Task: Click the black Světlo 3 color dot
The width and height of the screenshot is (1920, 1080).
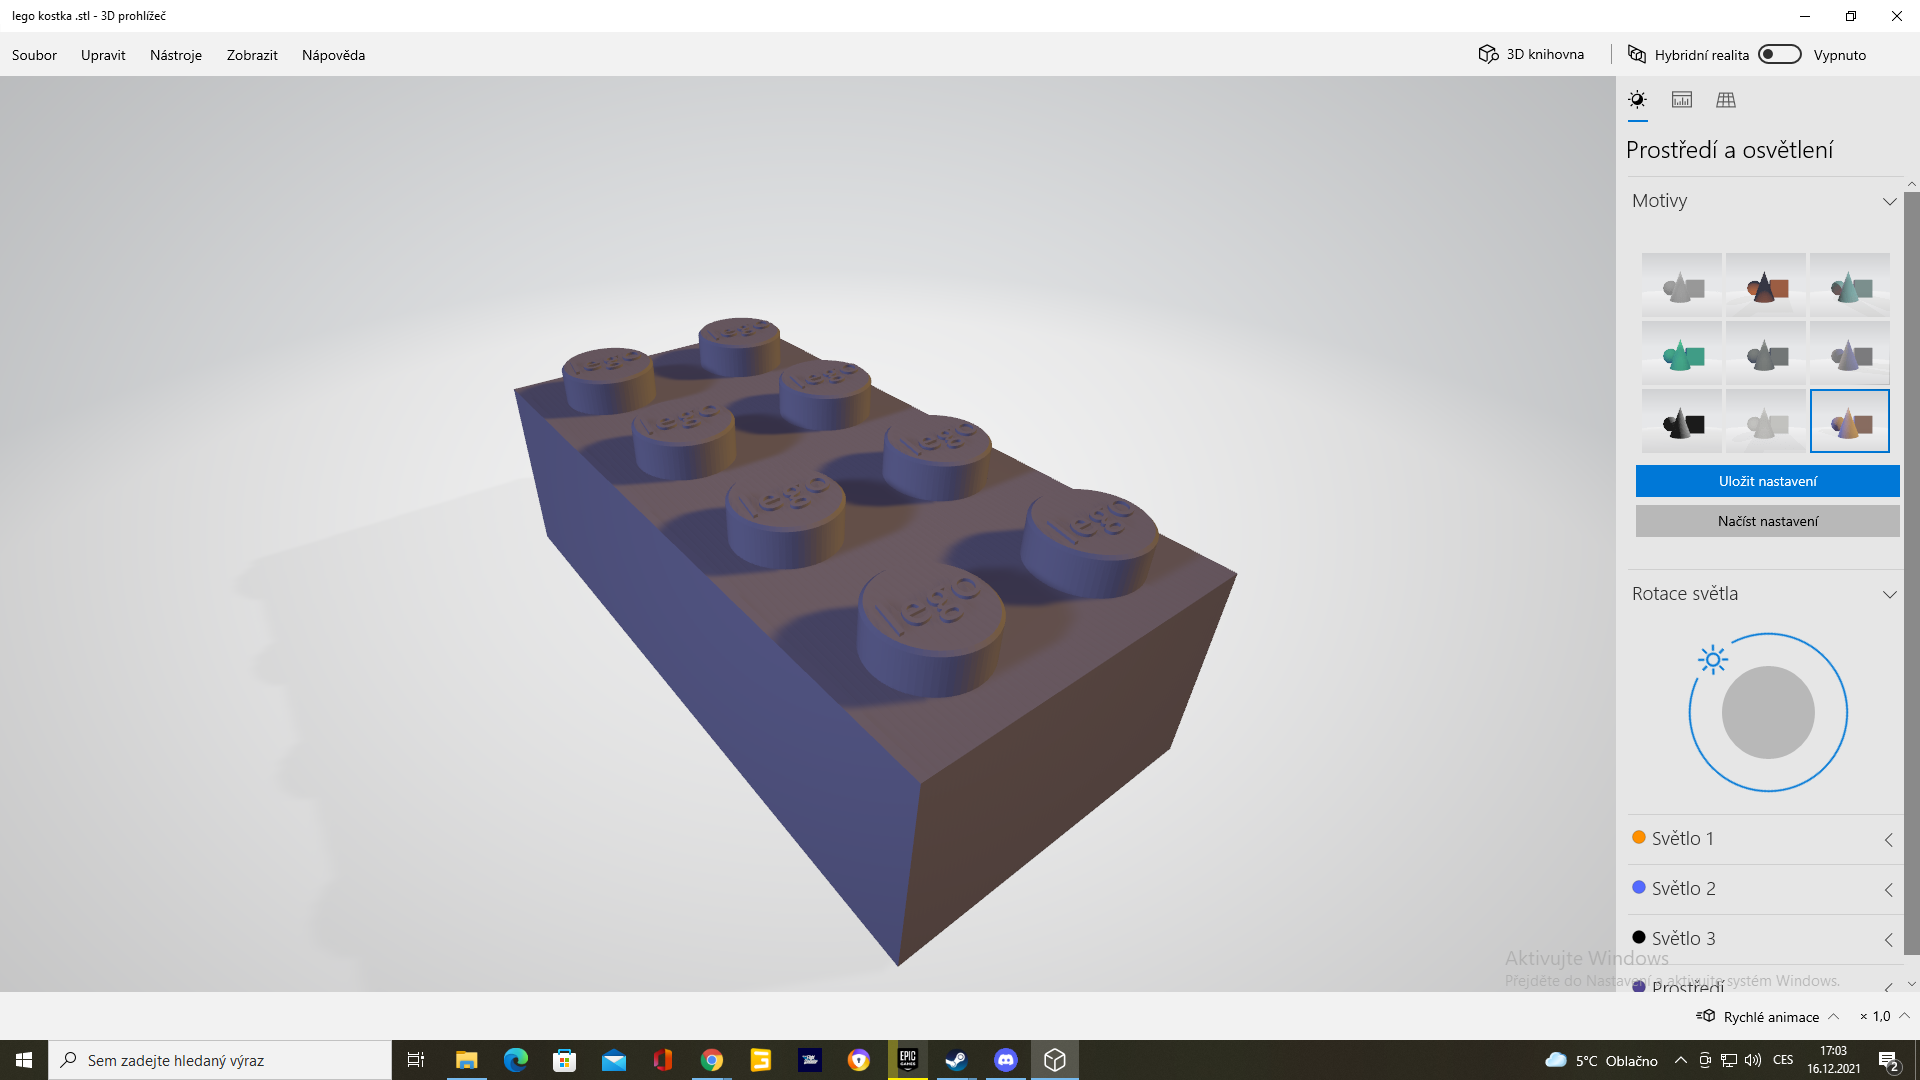Action: point(1639,937)
